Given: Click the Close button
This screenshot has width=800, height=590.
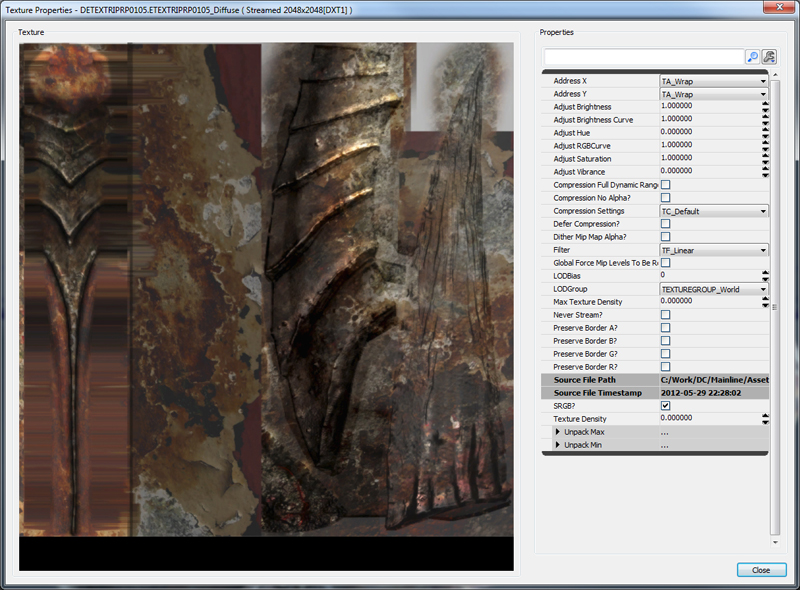Looking at the screenshot, I should pos(761,570).
